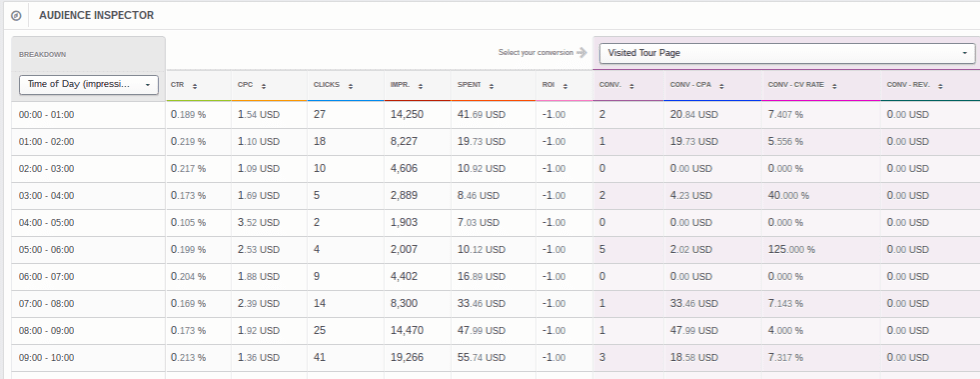Select the 09:00 - 10:00 row label
This screenshot has width=980, height=379.
click(46, 358)
